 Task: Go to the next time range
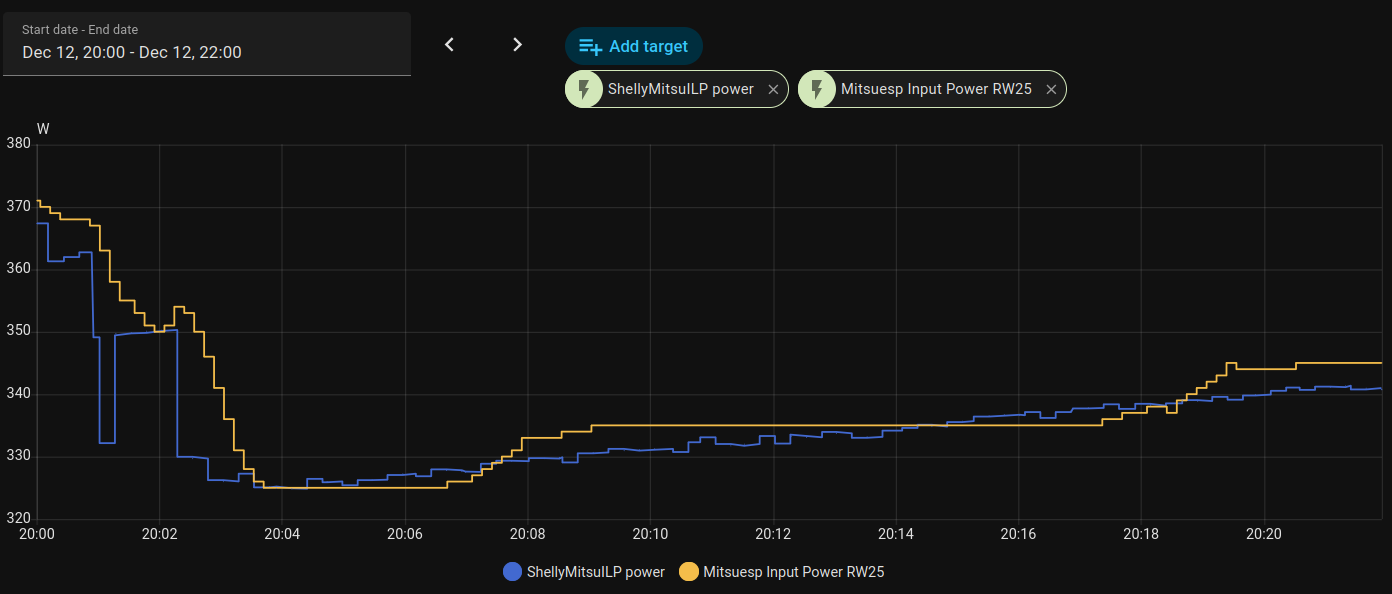click(517, 45)
